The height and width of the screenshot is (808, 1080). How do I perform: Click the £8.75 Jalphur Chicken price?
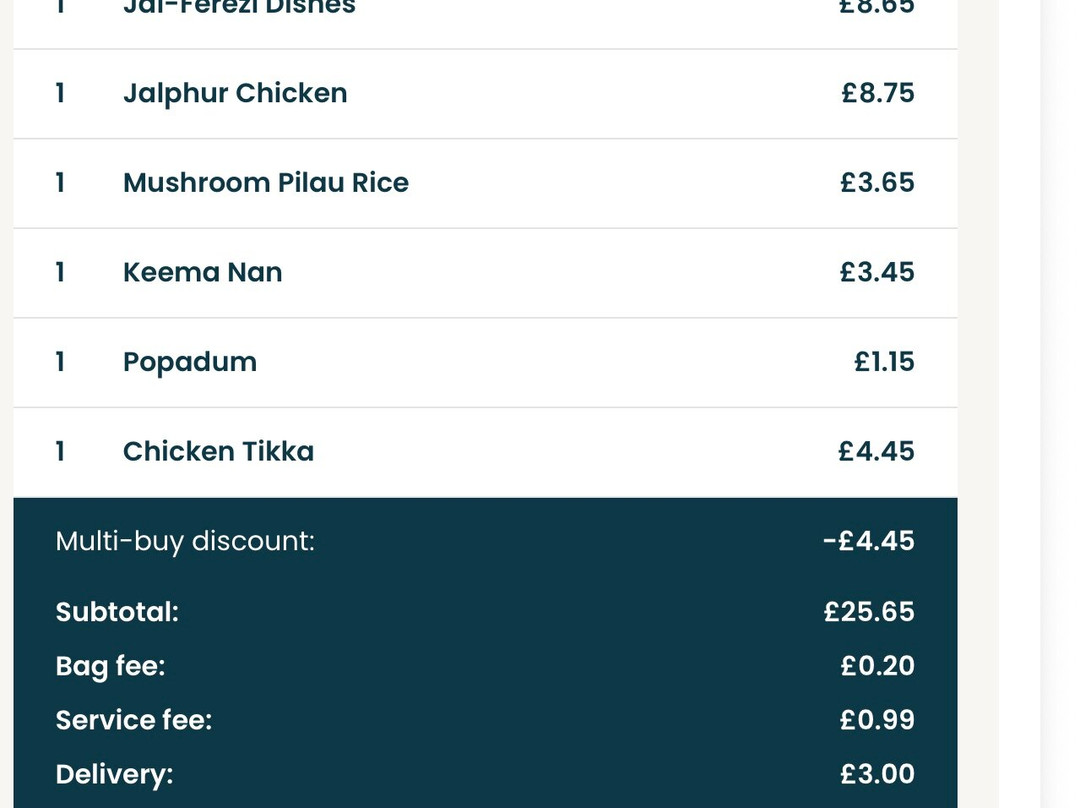click(878, 93)
